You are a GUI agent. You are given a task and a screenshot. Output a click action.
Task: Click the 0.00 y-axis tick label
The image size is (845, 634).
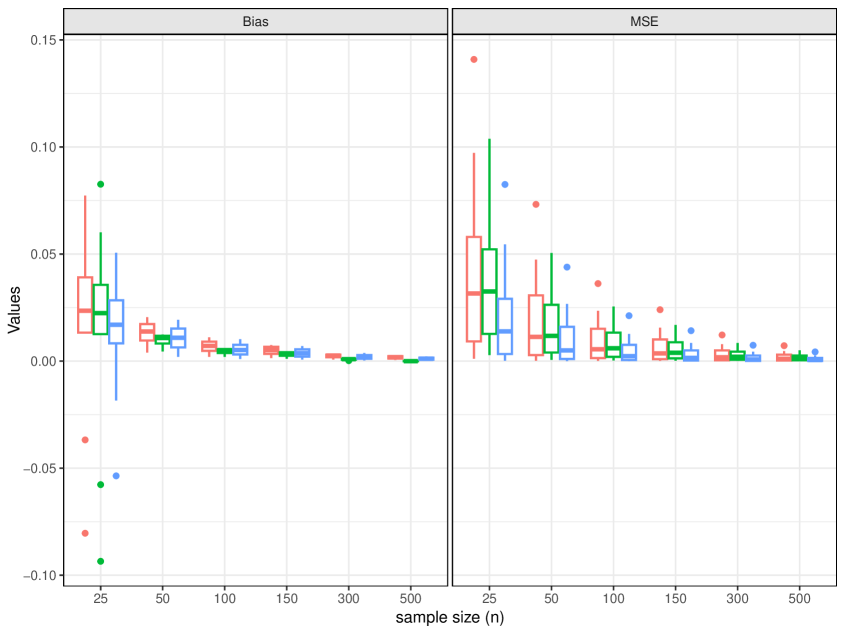coord(43,361)
